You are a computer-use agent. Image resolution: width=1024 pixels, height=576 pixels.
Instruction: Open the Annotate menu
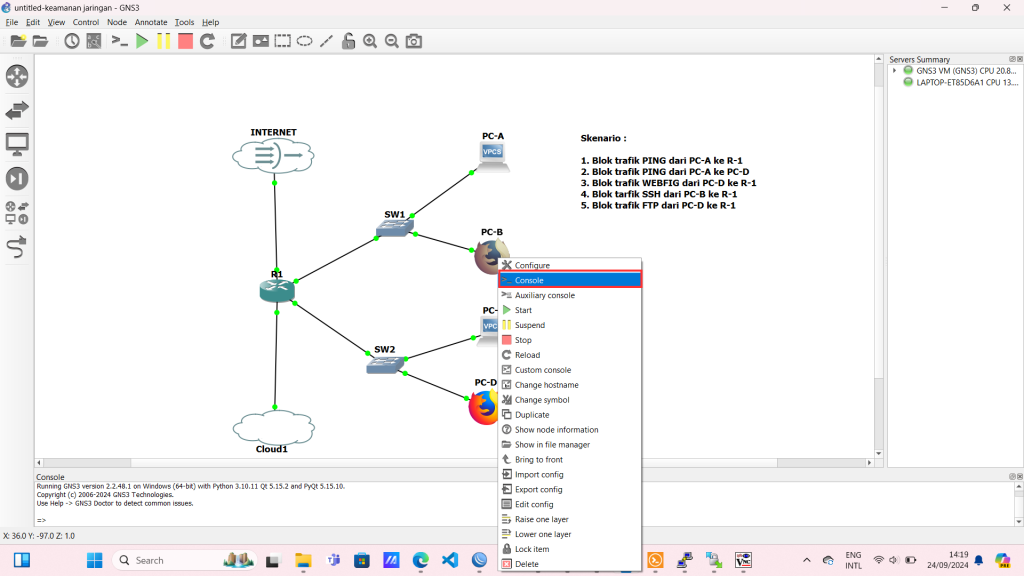pos(151,22)
